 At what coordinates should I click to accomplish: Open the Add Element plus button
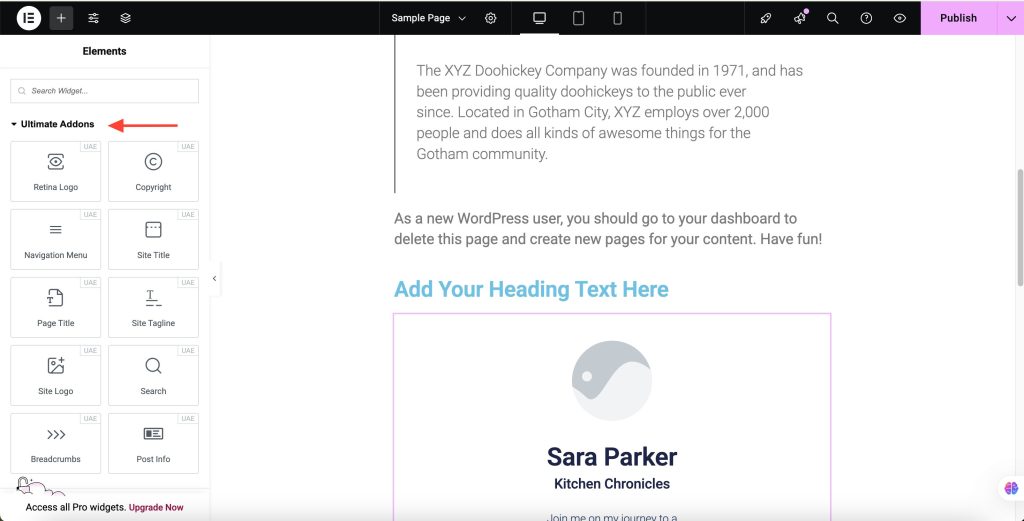(x=61, y=18)
